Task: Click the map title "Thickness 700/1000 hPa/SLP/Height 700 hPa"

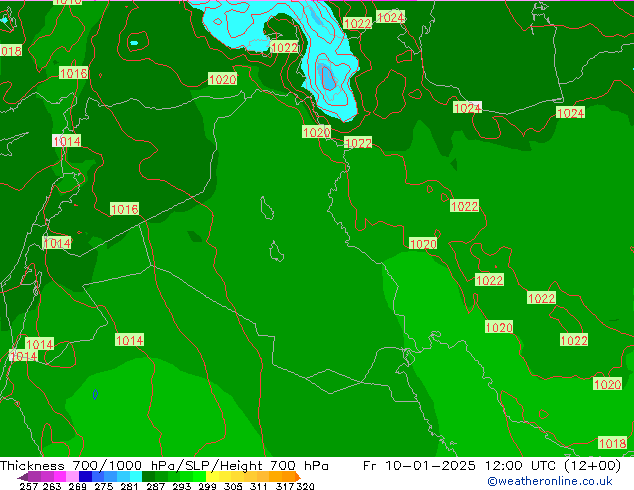Action: point(164,466)
